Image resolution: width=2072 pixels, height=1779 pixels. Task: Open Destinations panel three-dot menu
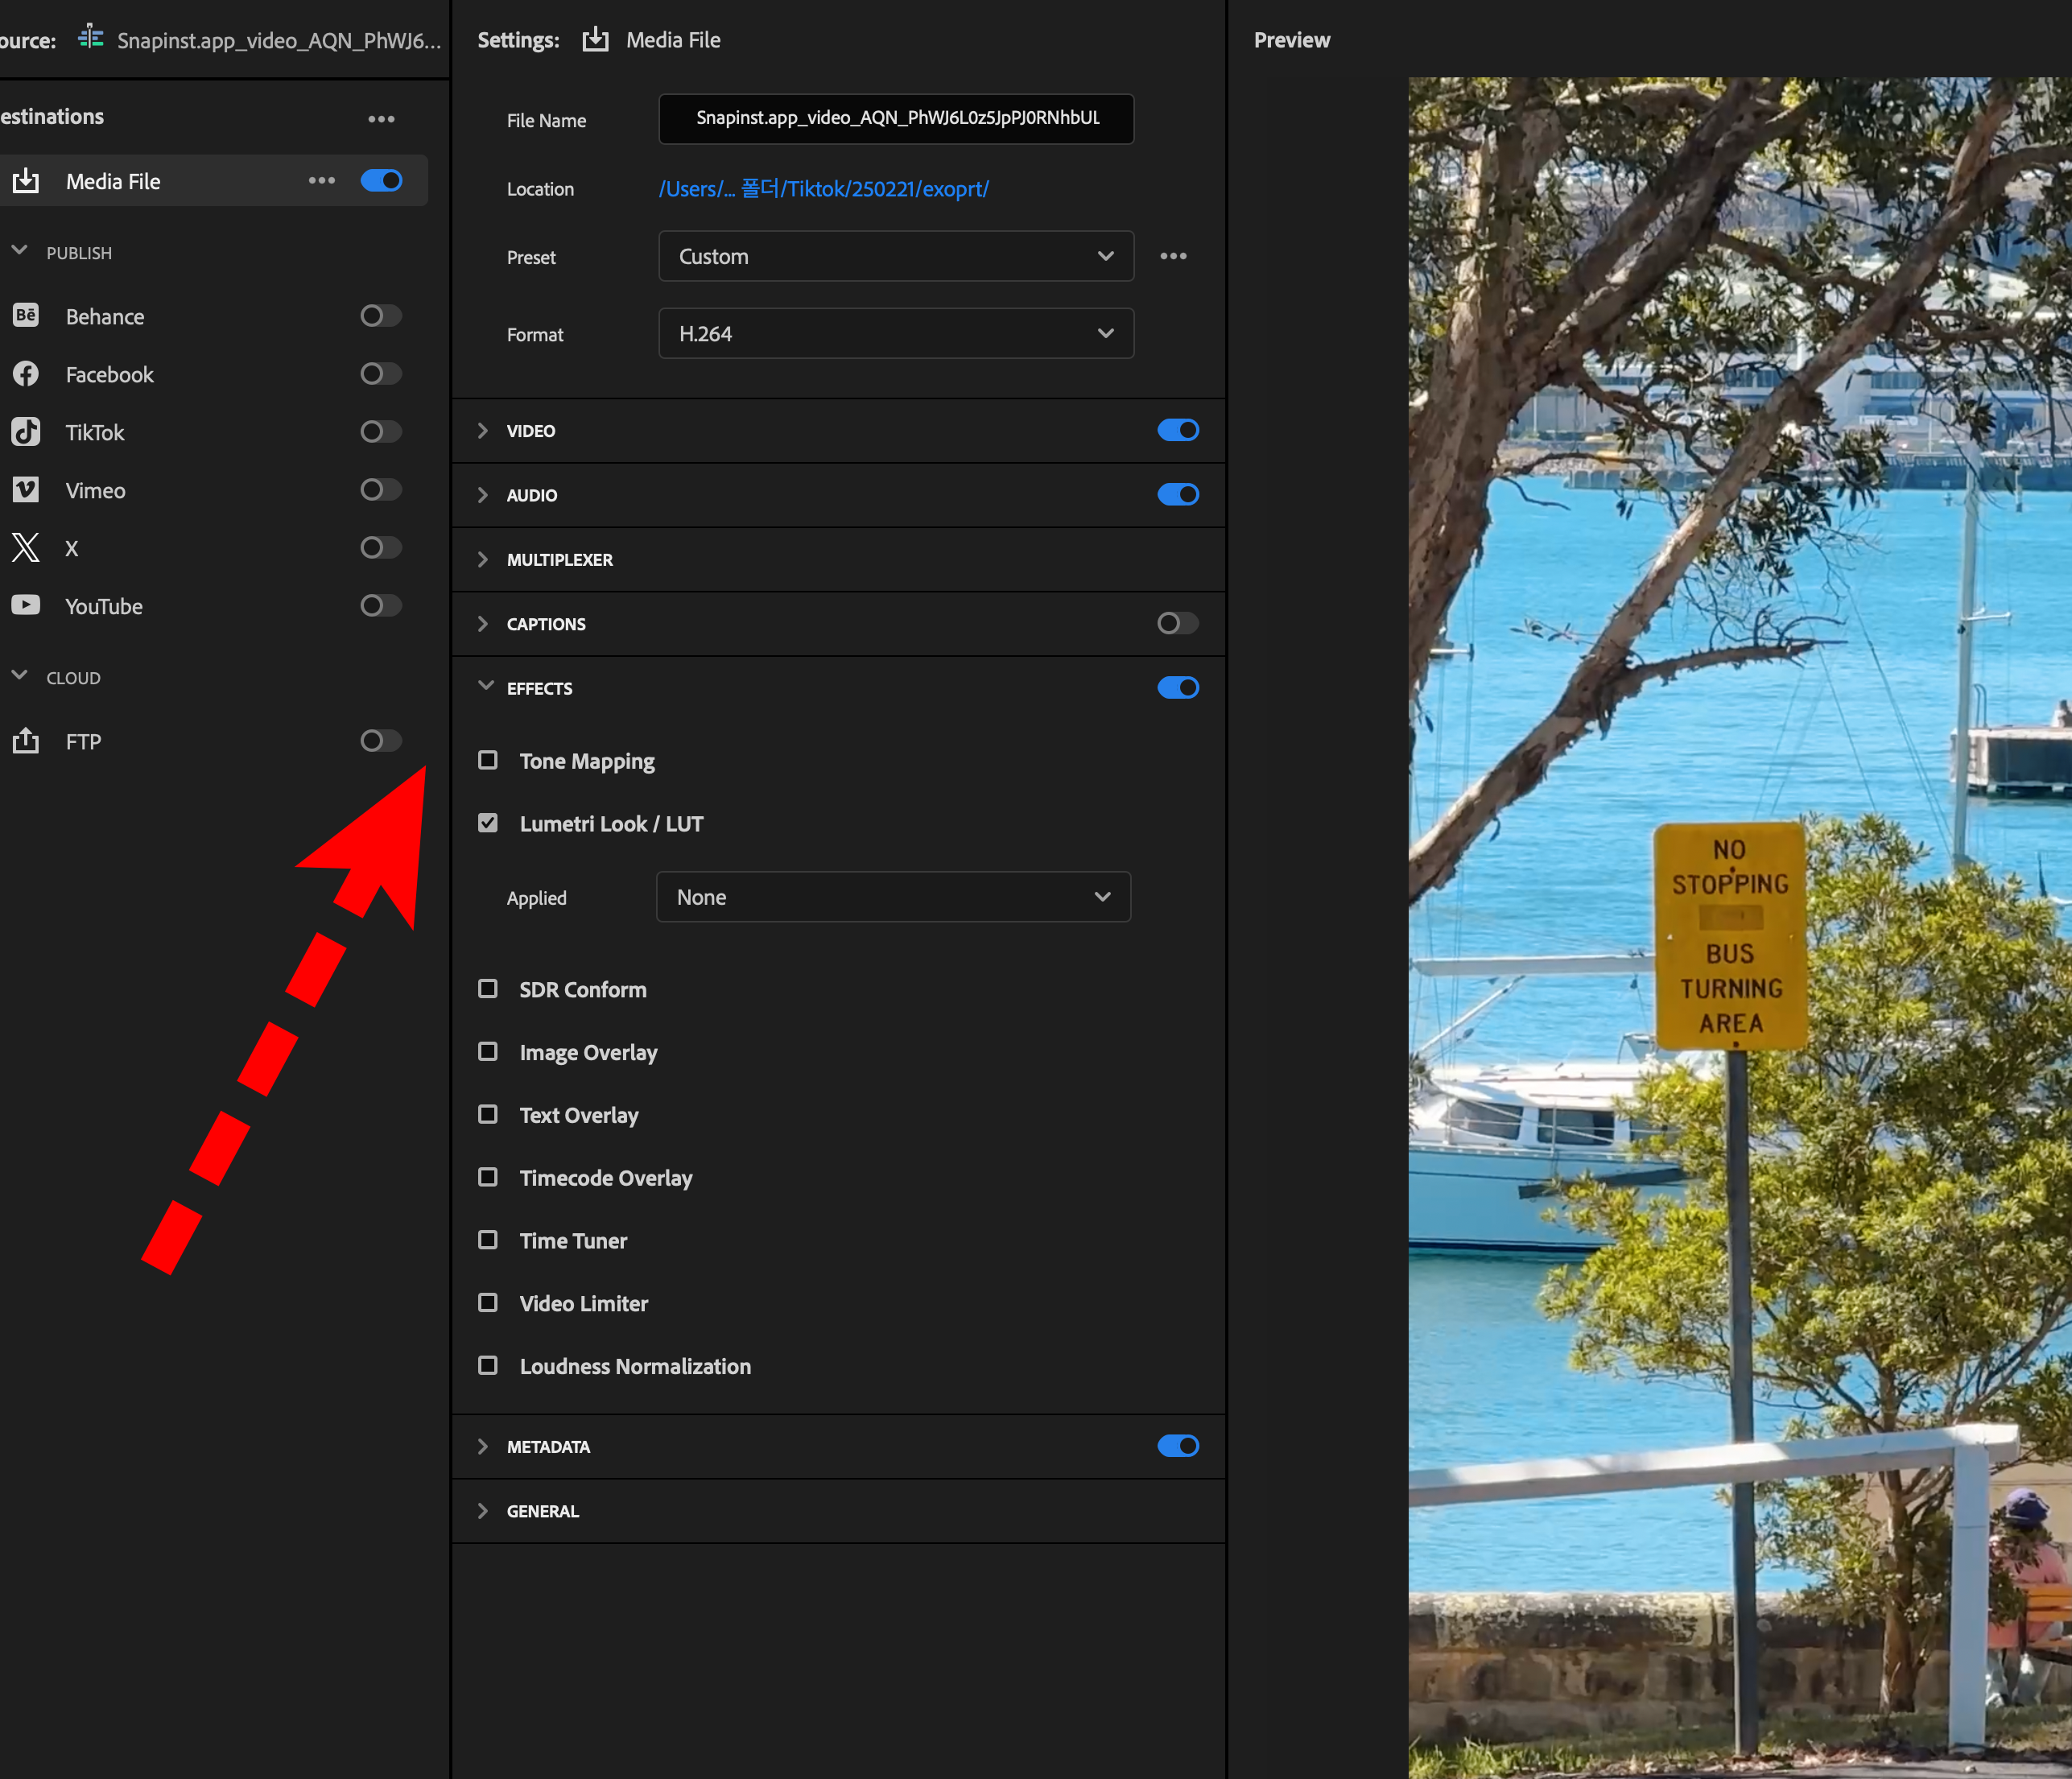[381, 119]
